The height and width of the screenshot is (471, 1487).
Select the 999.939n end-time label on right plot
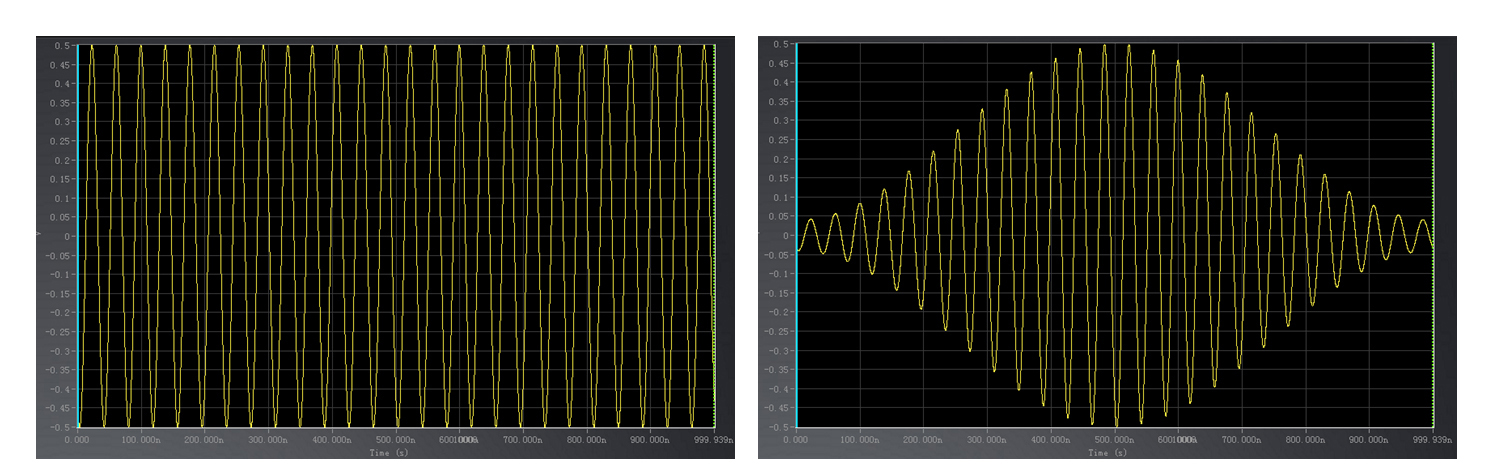1432,439
